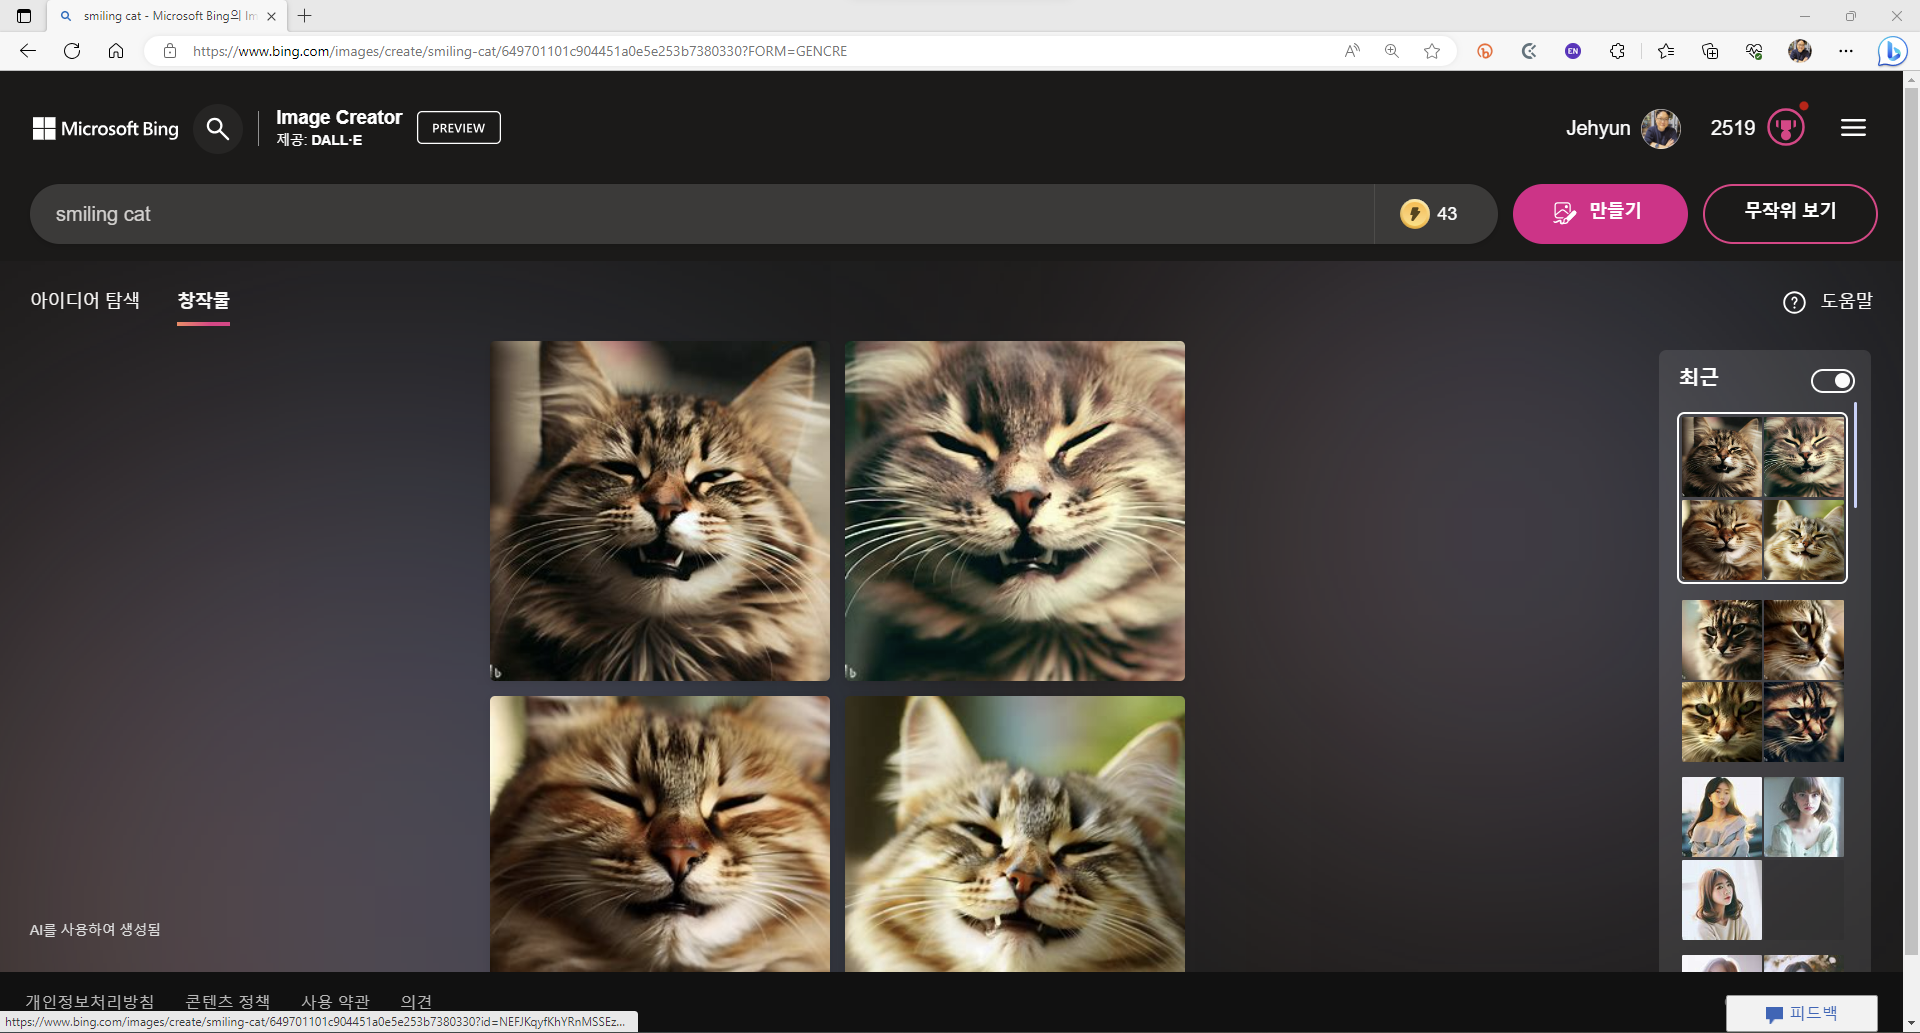
Task: Open bottom-right cat with green background
Action: click(1015, 834)
